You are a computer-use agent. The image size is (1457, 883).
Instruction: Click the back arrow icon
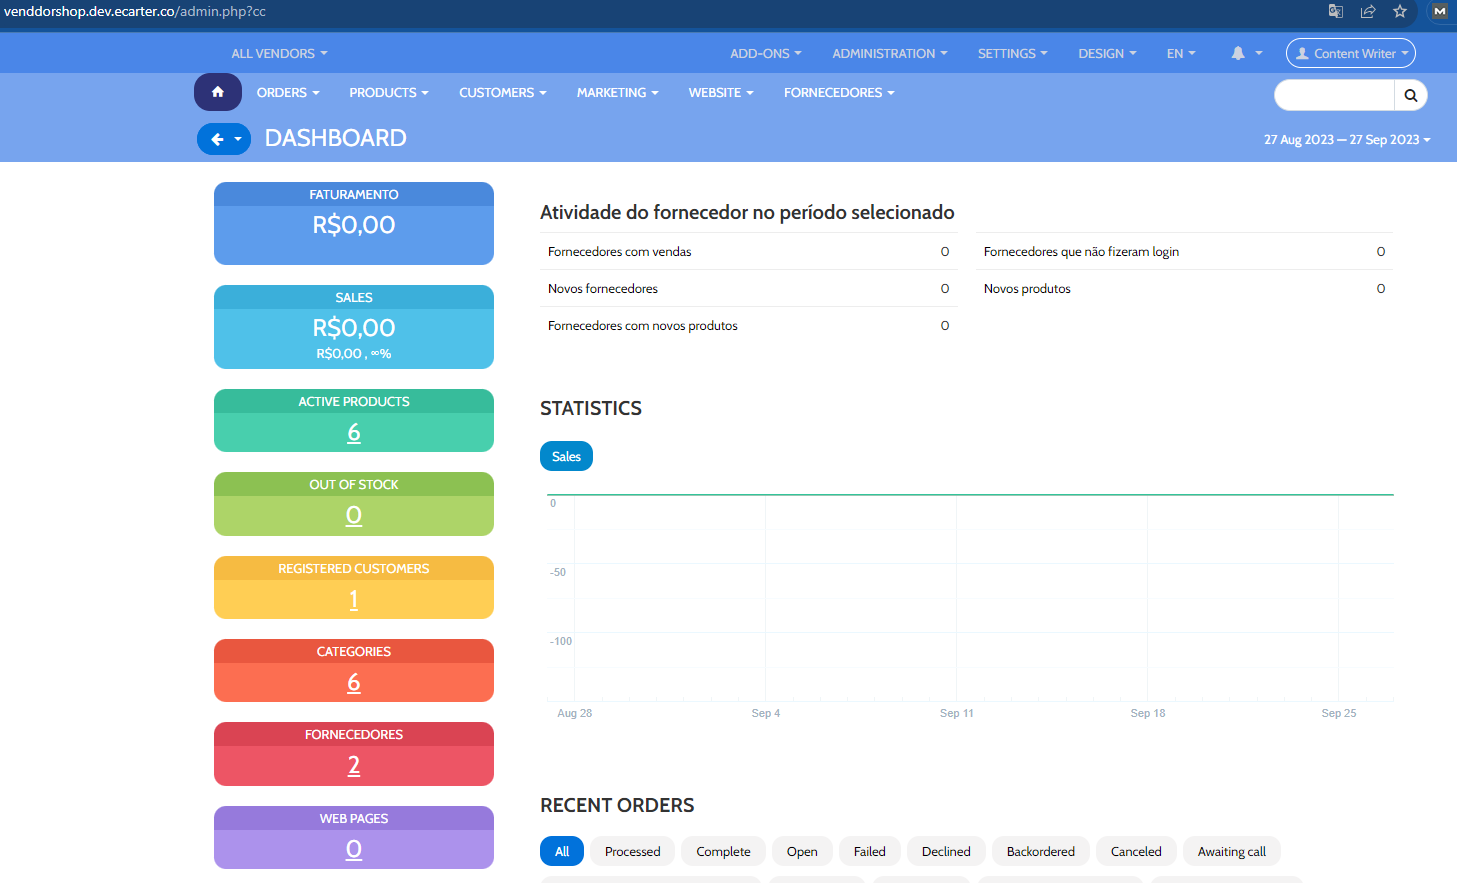217,139
